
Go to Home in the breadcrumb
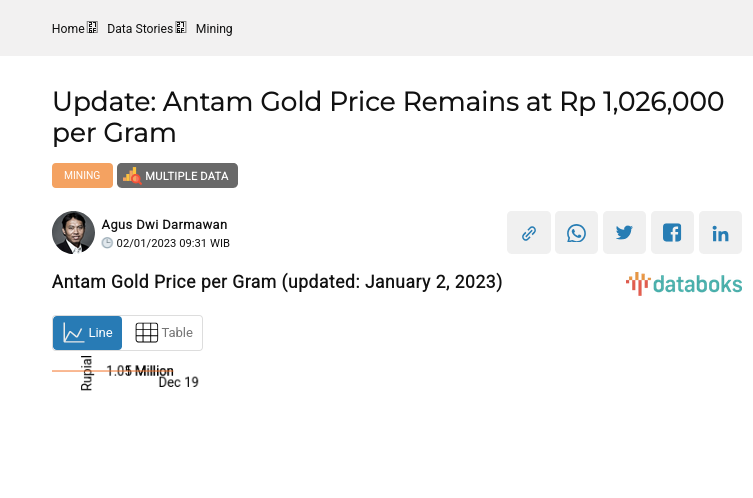pyautogui.click(x=68, y=29)
